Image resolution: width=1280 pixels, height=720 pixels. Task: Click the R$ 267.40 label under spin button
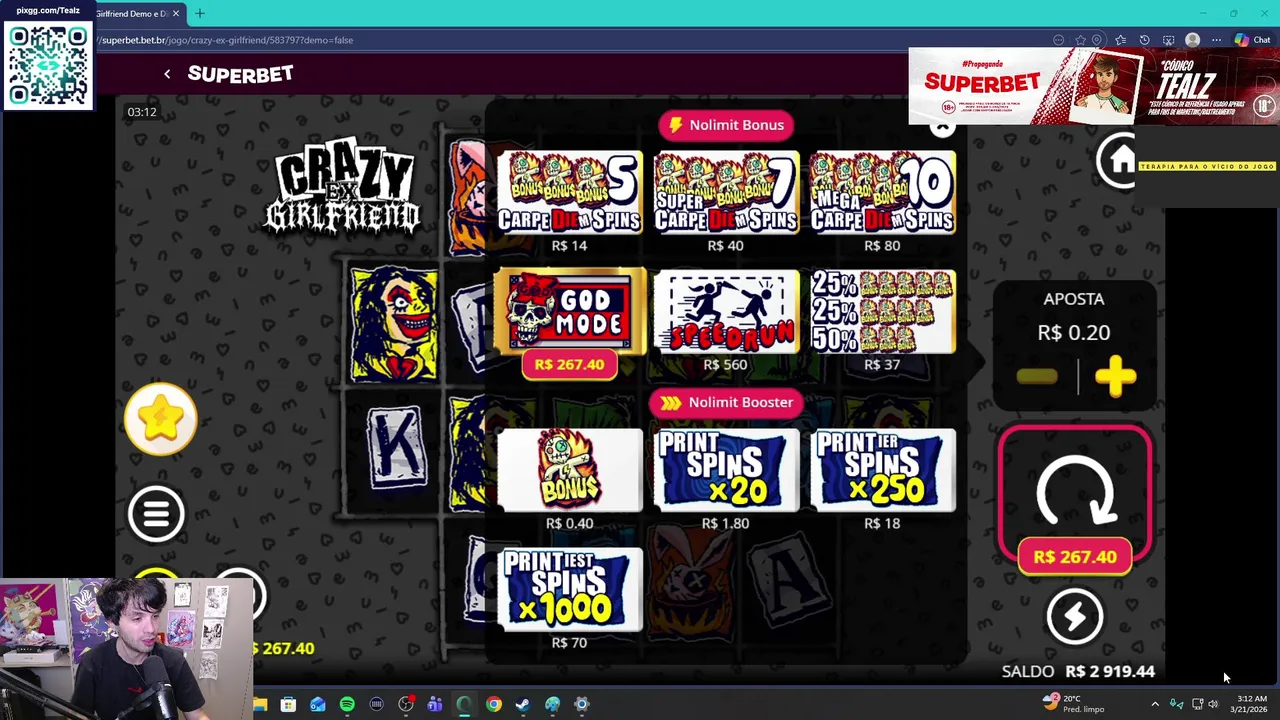click(1075, 557)
